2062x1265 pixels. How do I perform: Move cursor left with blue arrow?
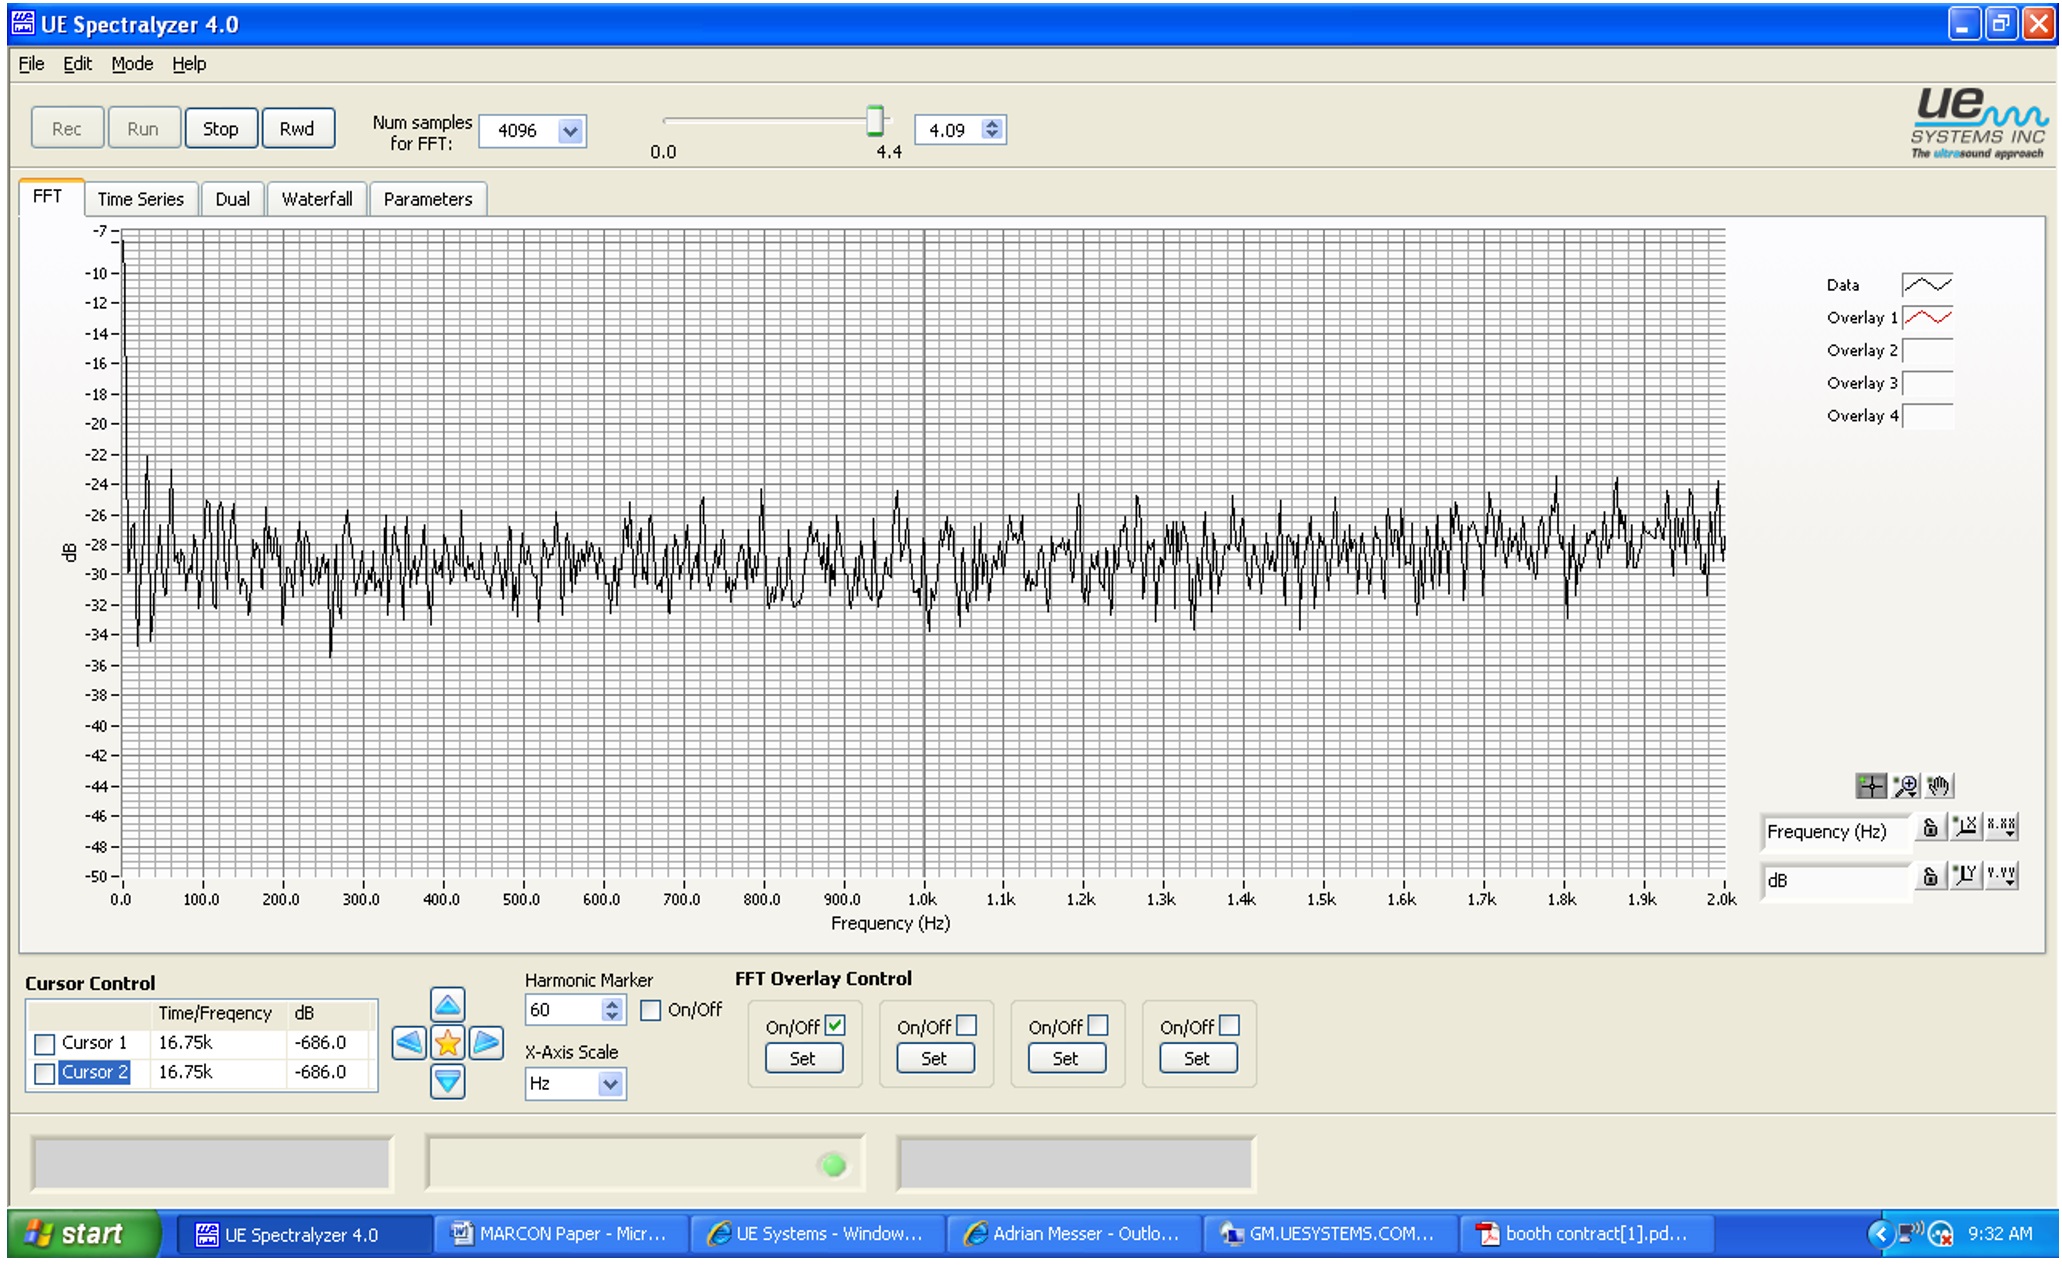pos(409,1043)
